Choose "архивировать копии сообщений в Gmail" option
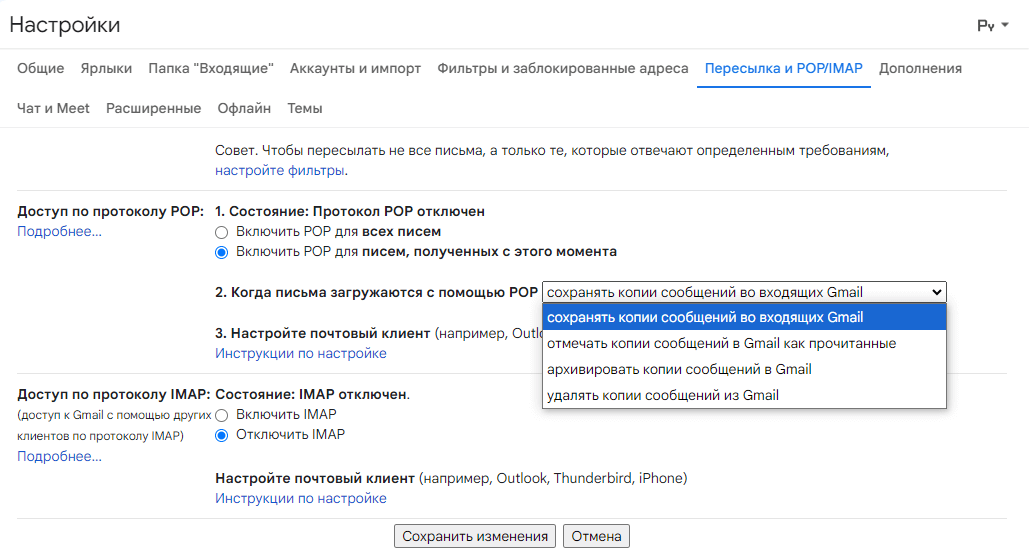Viewport: 1029px width, 556px height. [744, 370]
